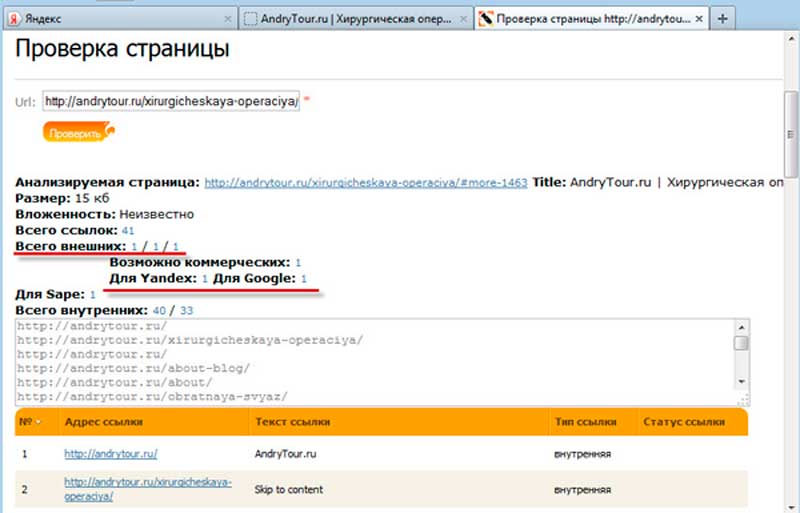The width and height of the screenshot is (800, 513).
Task: Click the textarea scroll down arrow
Action: click(x=741, y=382)
